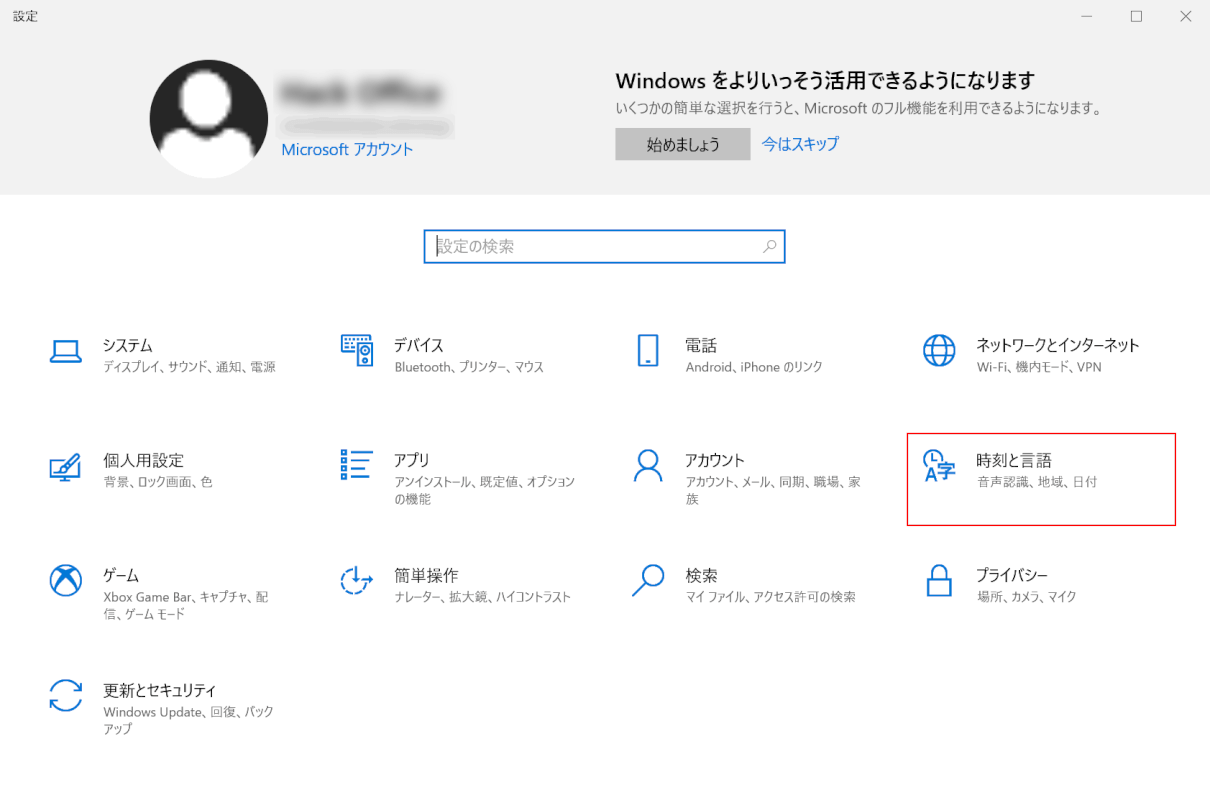
Task: Open Time & Language clock icon
Action: [x=939, y=465]
